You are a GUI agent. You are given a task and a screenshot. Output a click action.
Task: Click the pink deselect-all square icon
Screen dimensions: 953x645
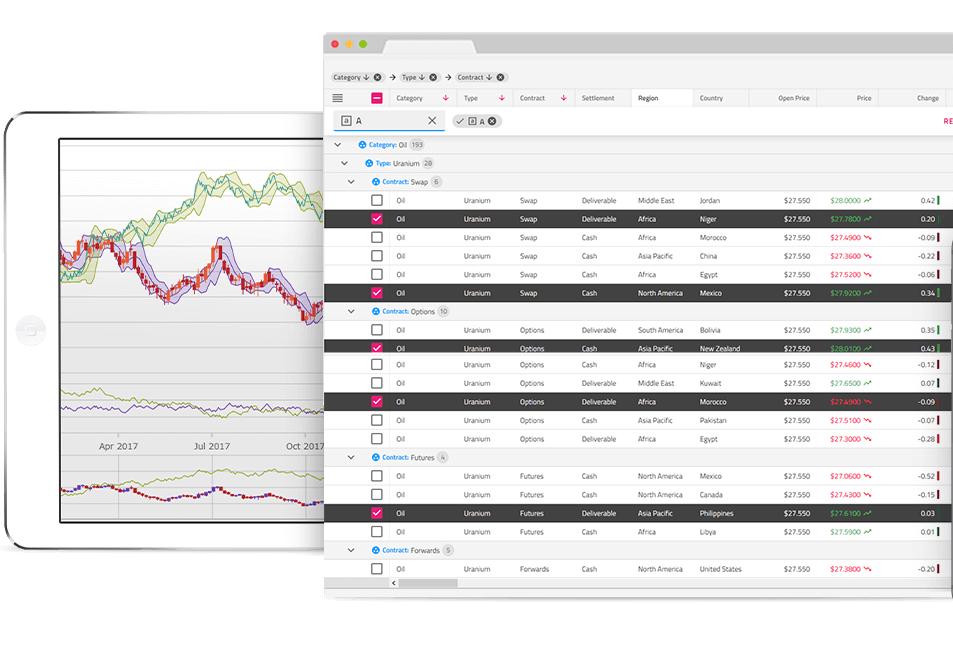(x=376, y=98)
